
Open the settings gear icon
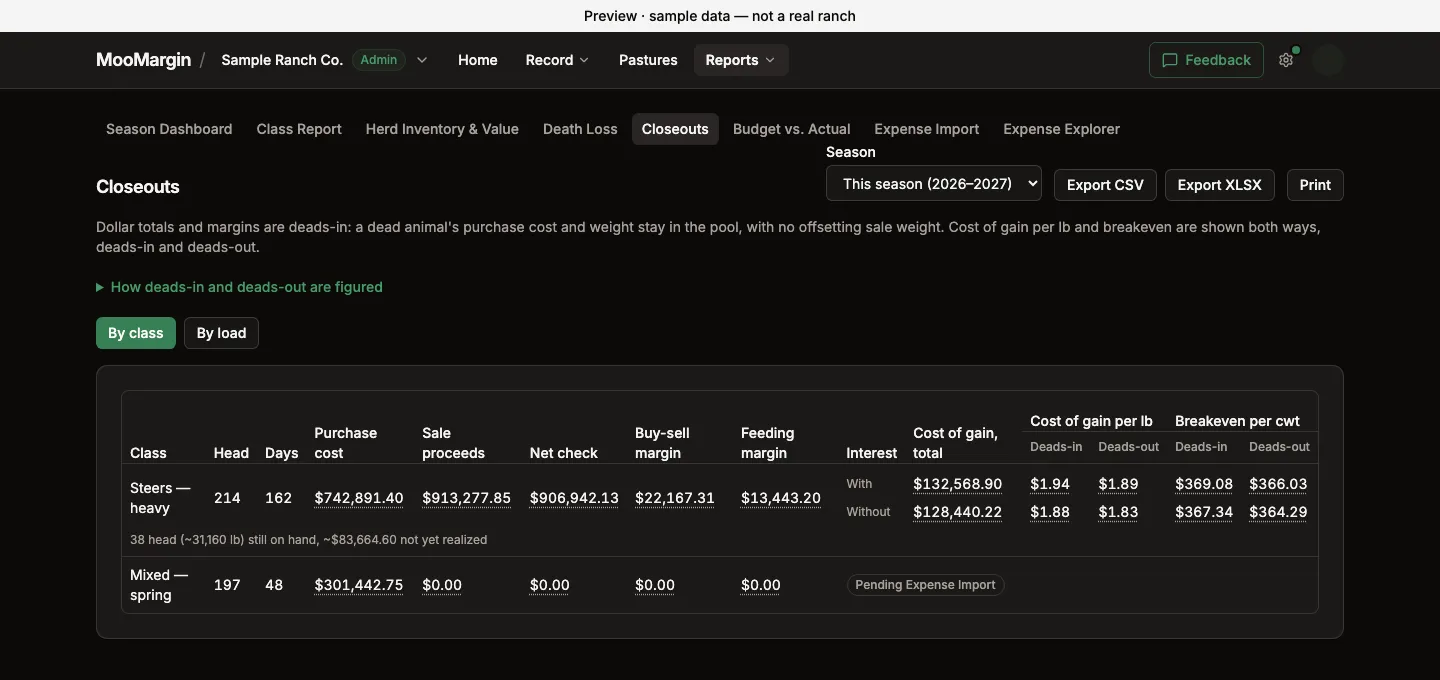tap(1286, 60)
